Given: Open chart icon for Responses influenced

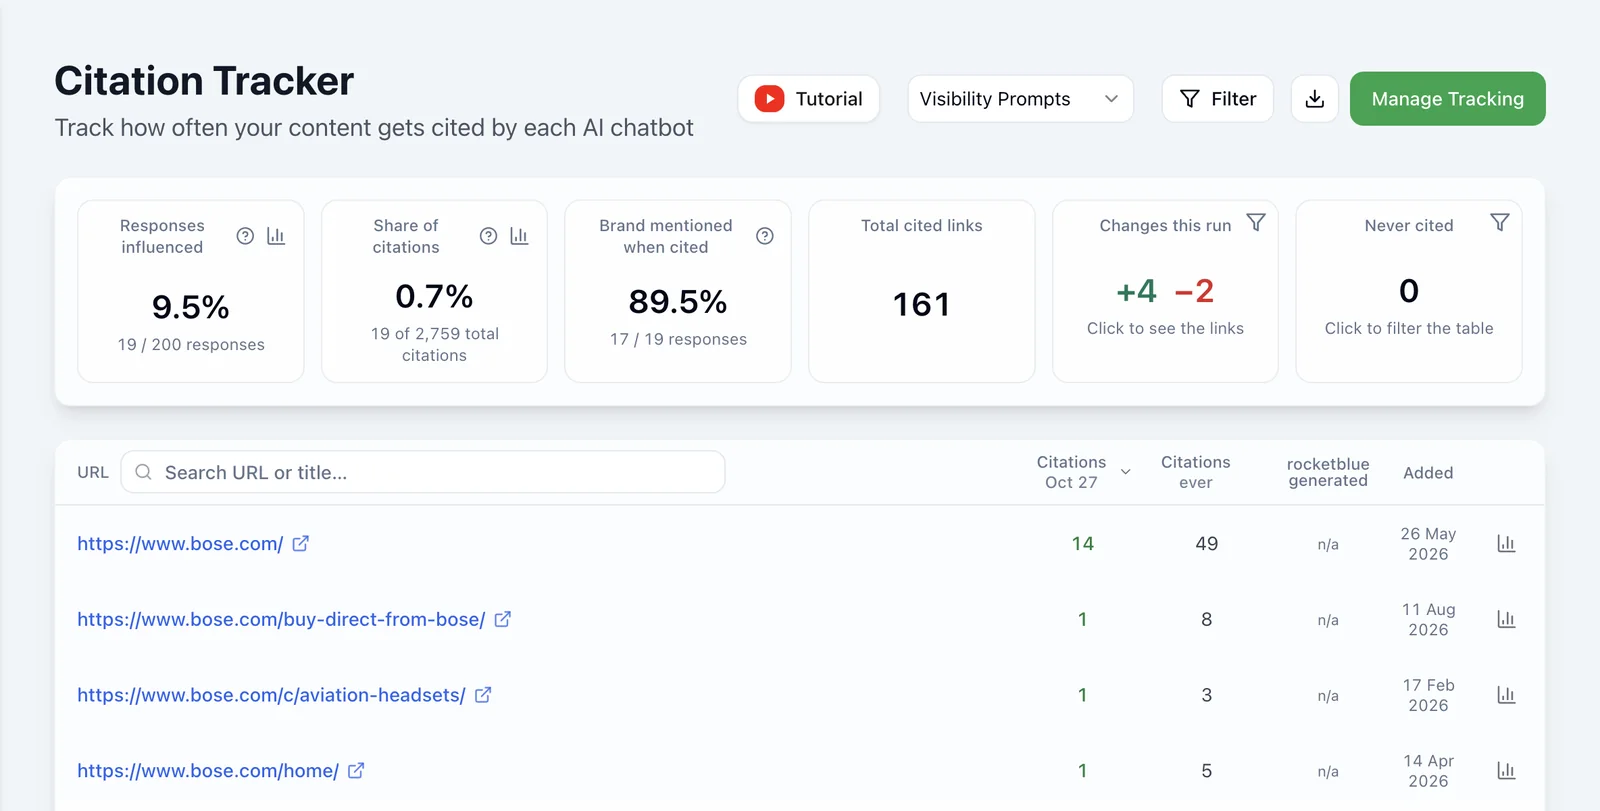Looking at the screenshot, I should point(276,236).
